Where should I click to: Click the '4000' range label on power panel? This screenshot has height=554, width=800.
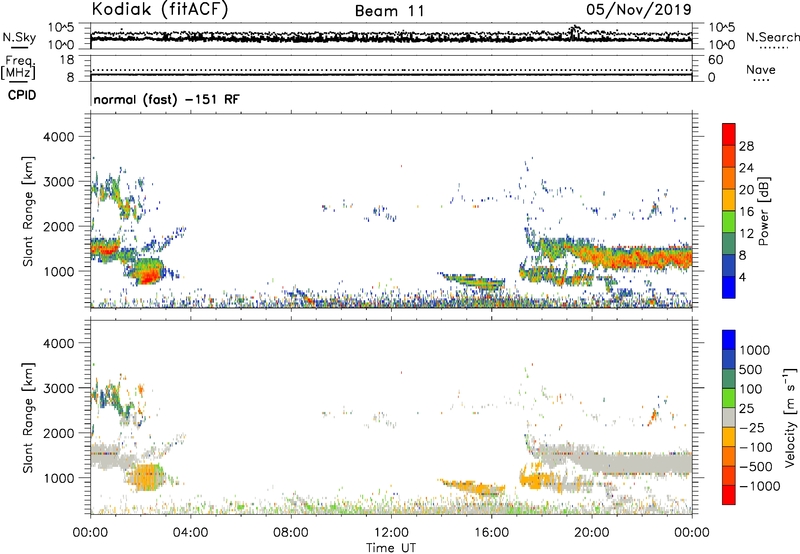pyautogui.click(x=58, y=137)
